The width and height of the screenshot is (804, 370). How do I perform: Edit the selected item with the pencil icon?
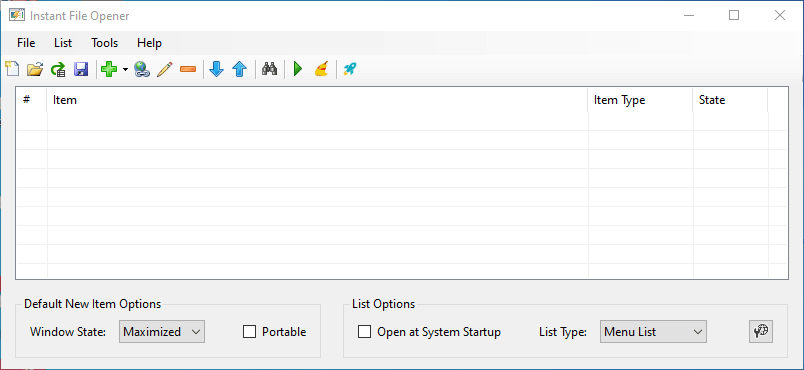point(165,69)
